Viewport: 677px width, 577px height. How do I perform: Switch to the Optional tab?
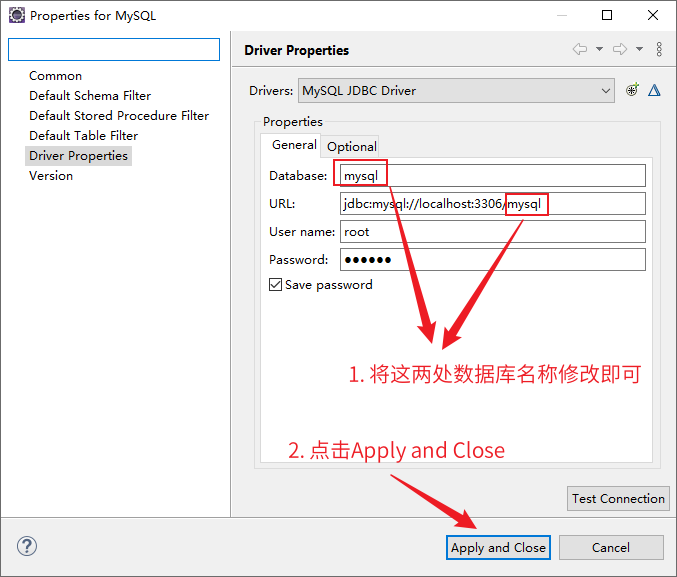352,146
